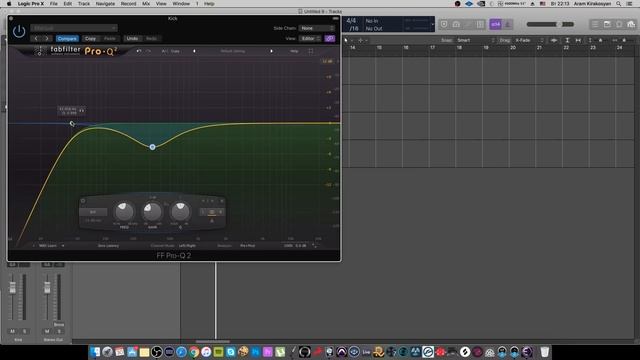Viewport: 640px width, 360px height.
Task: Click the Pro-Q redo arrow icon
Action: coord(149,51)
